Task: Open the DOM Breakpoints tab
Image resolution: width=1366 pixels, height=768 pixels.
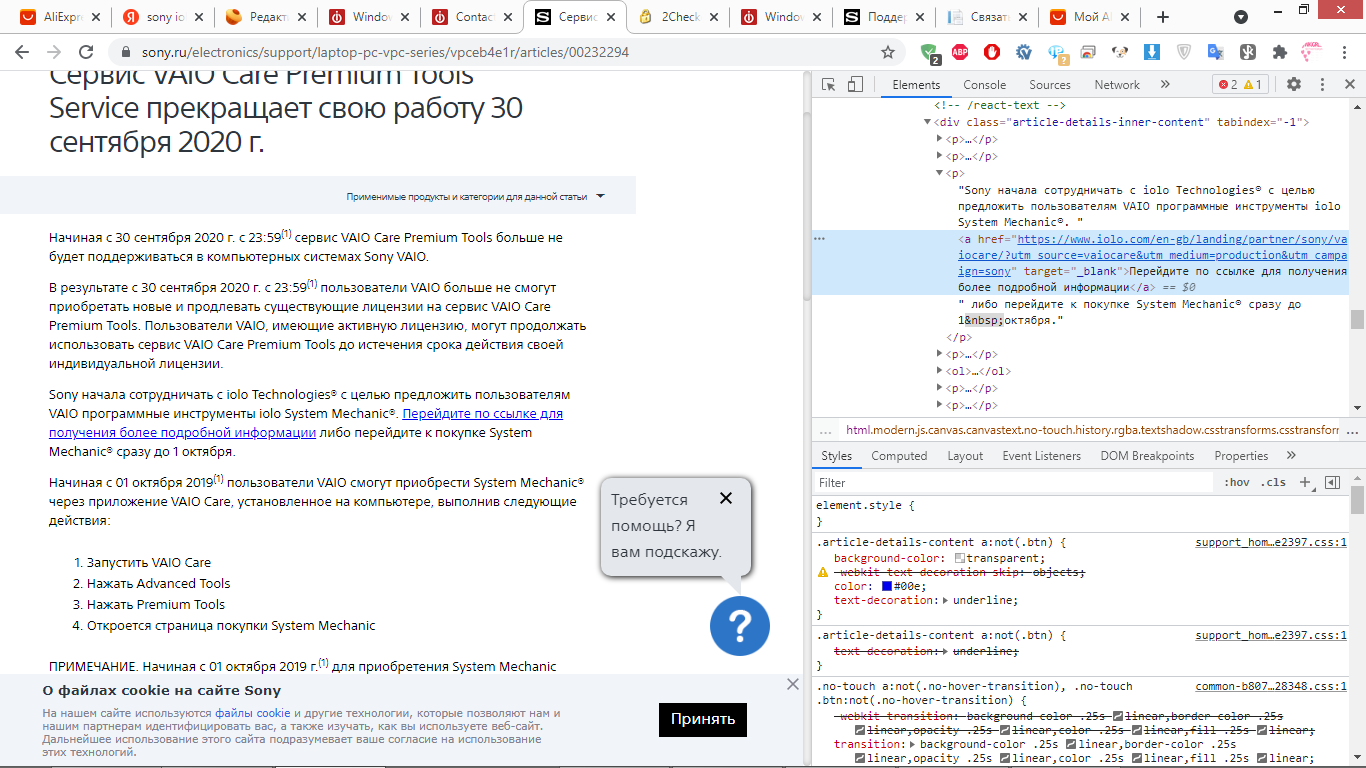Action: (1147, 456)
